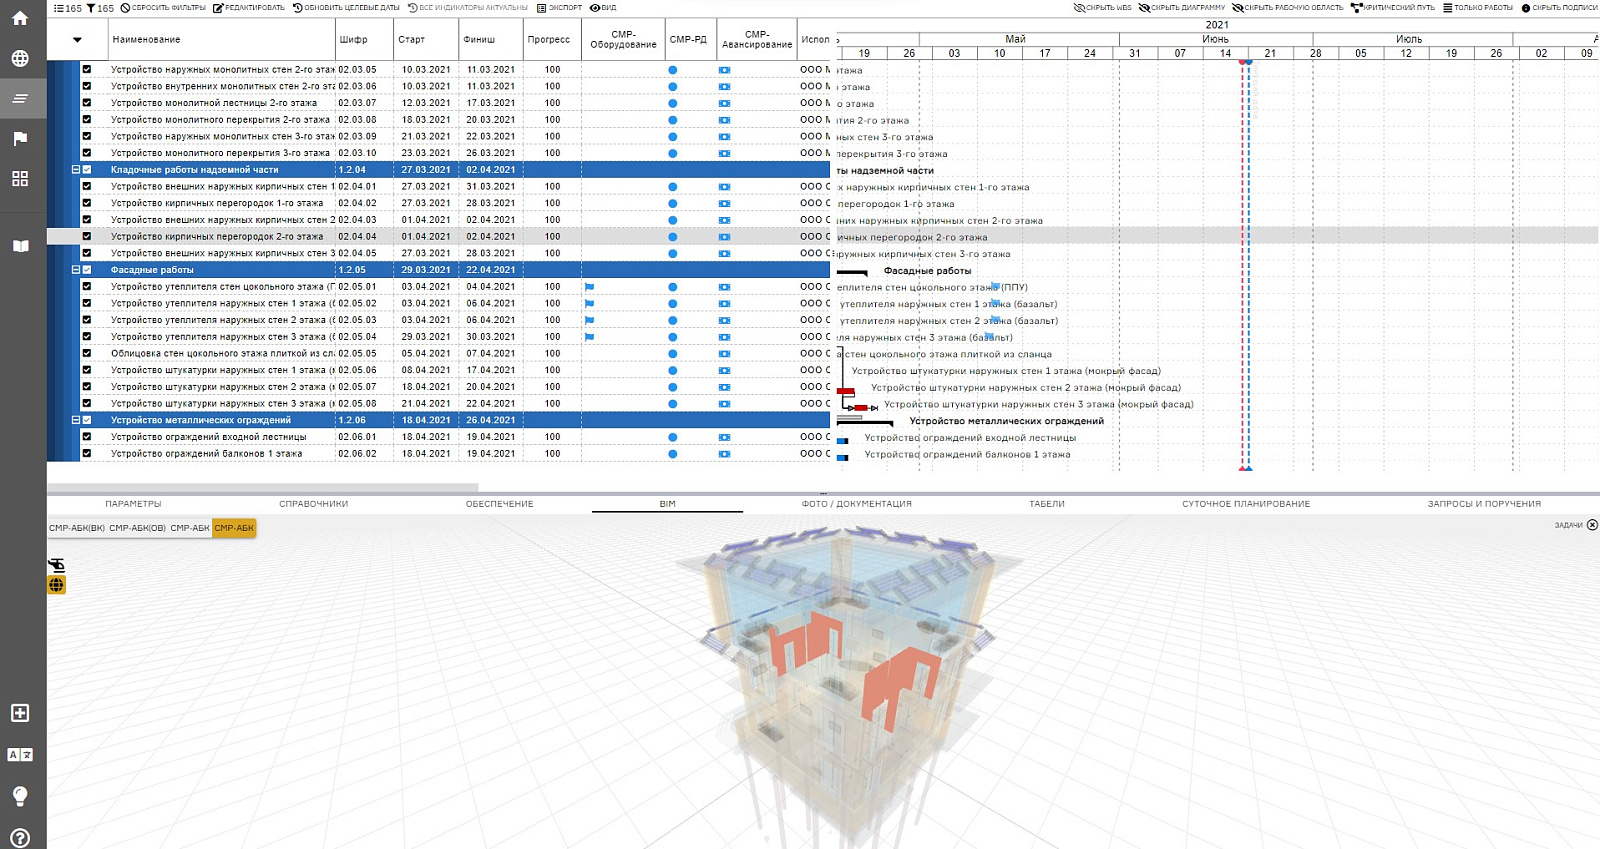
Task: Select the СМР-АБК(ОВ) model button
Action: click(x=137, y=528)
